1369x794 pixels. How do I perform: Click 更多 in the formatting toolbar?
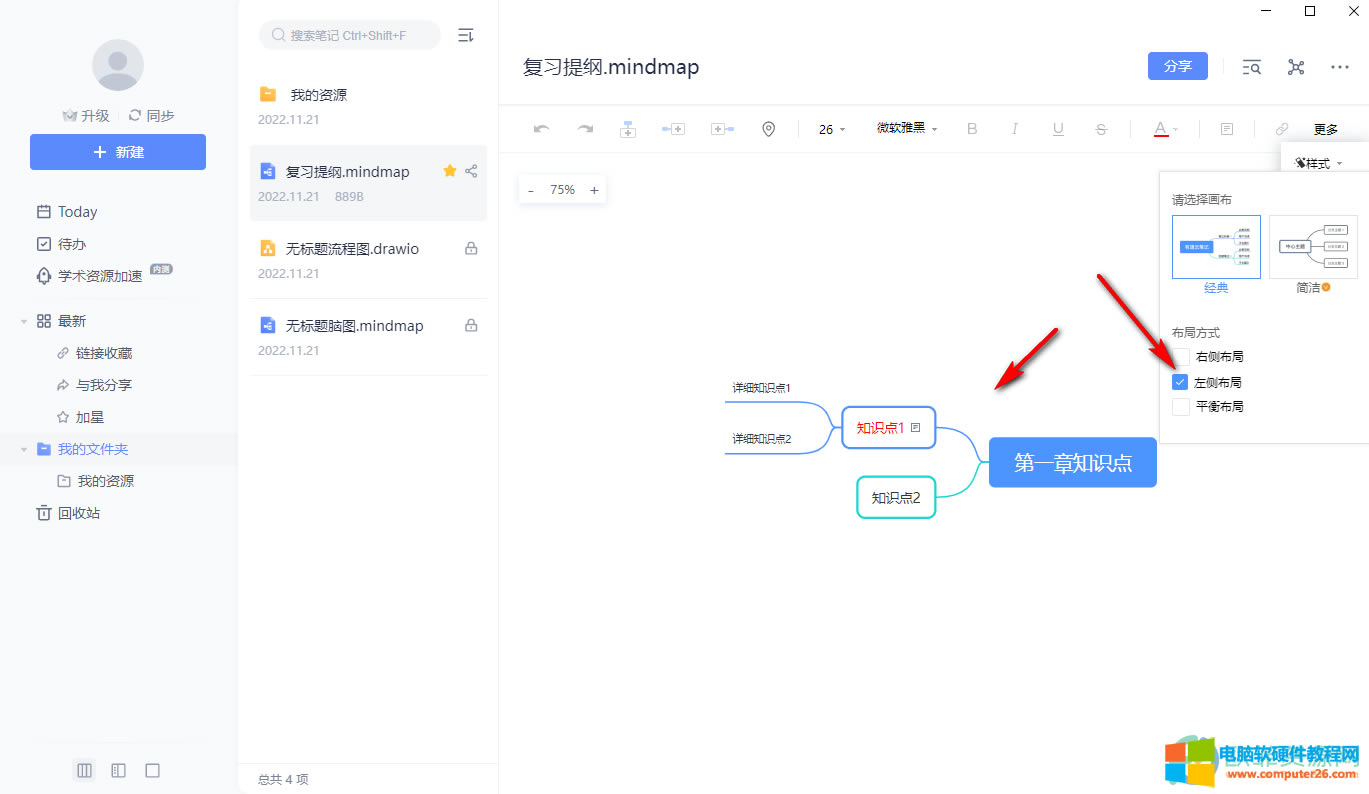(1326, 129)
